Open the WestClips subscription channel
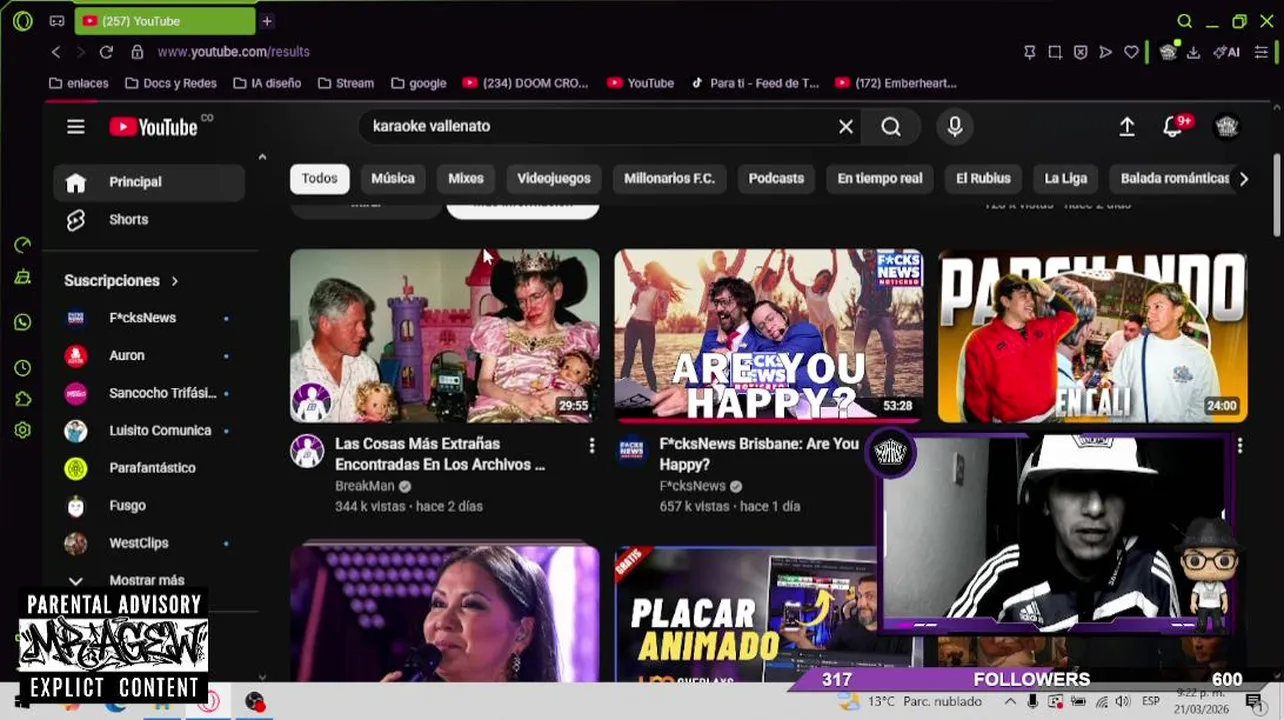This screenshot has height=720, width=1284. click(149, 543)
